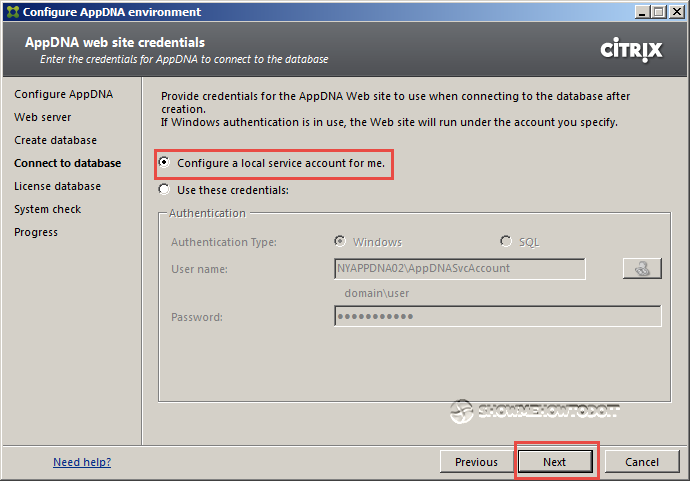Open the Create database step

tap(55, 140)
